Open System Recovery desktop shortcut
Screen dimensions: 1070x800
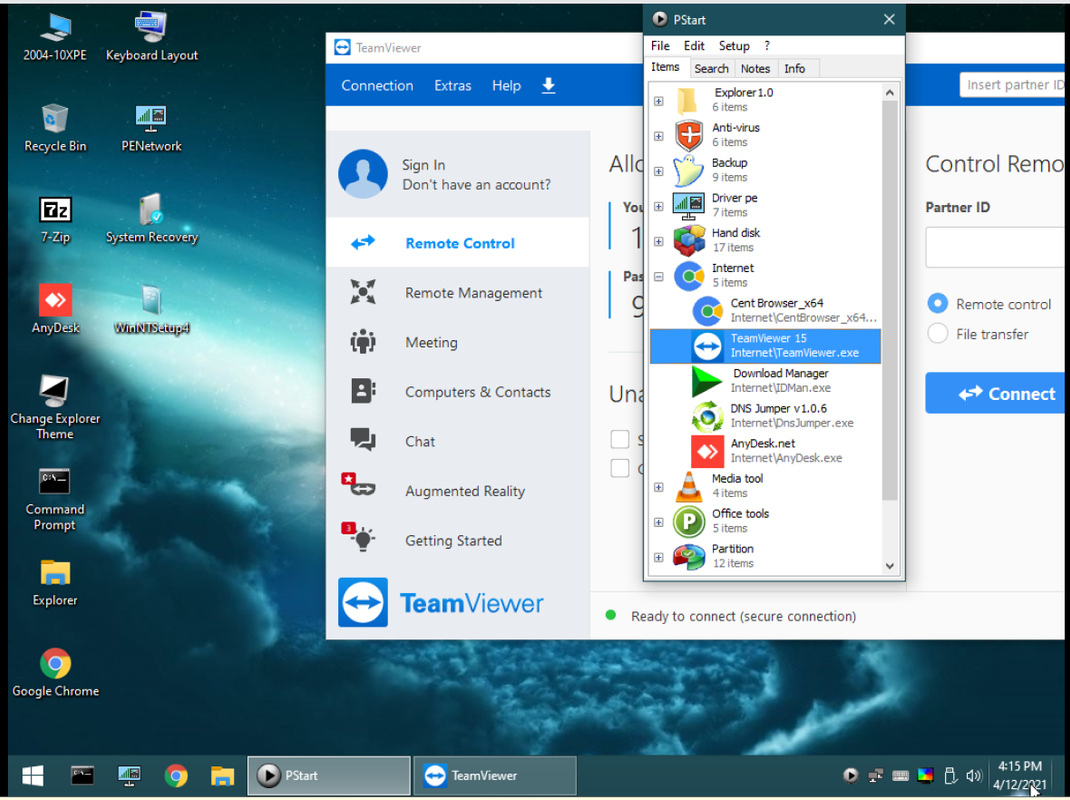(151, 220)
